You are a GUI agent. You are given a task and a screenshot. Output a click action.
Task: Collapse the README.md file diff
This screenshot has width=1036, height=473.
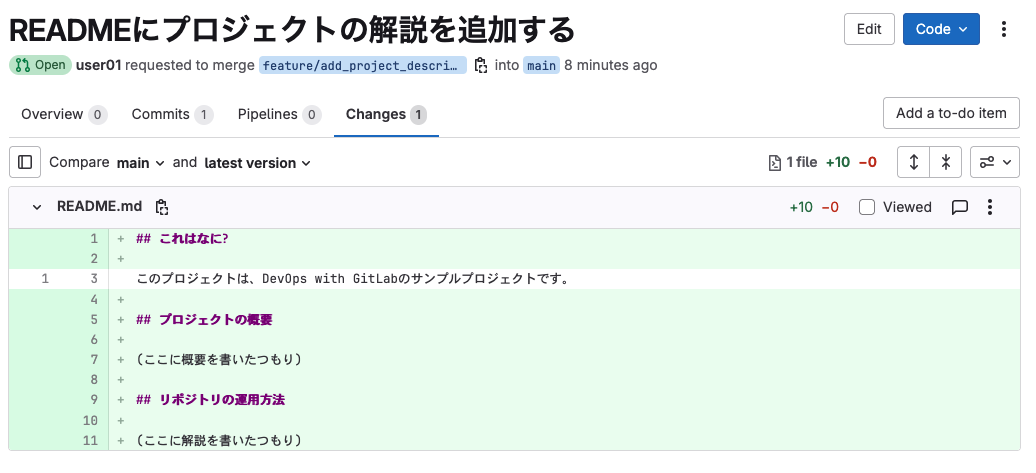point(37,207)
